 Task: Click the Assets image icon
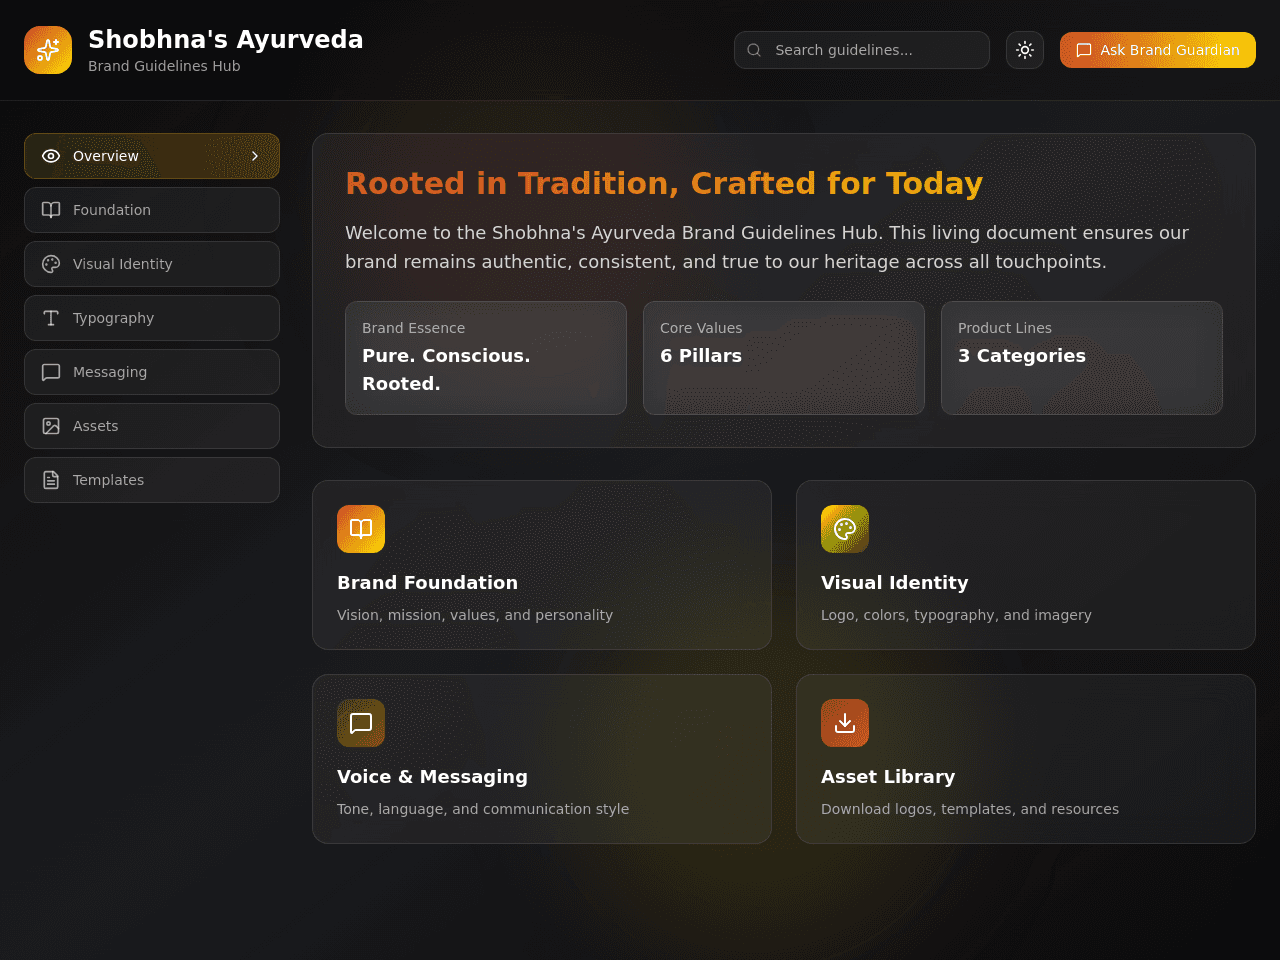pyautogui.click(x=51, y=426)
